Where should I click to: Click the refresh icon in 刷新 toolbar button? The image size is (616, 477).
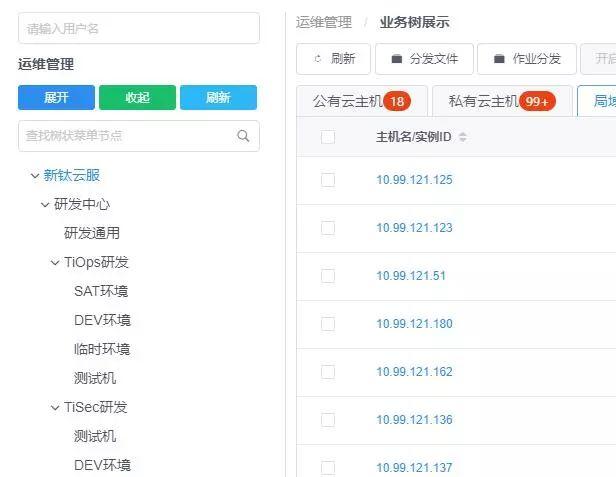pyautogui.click(x=318, y=59)
